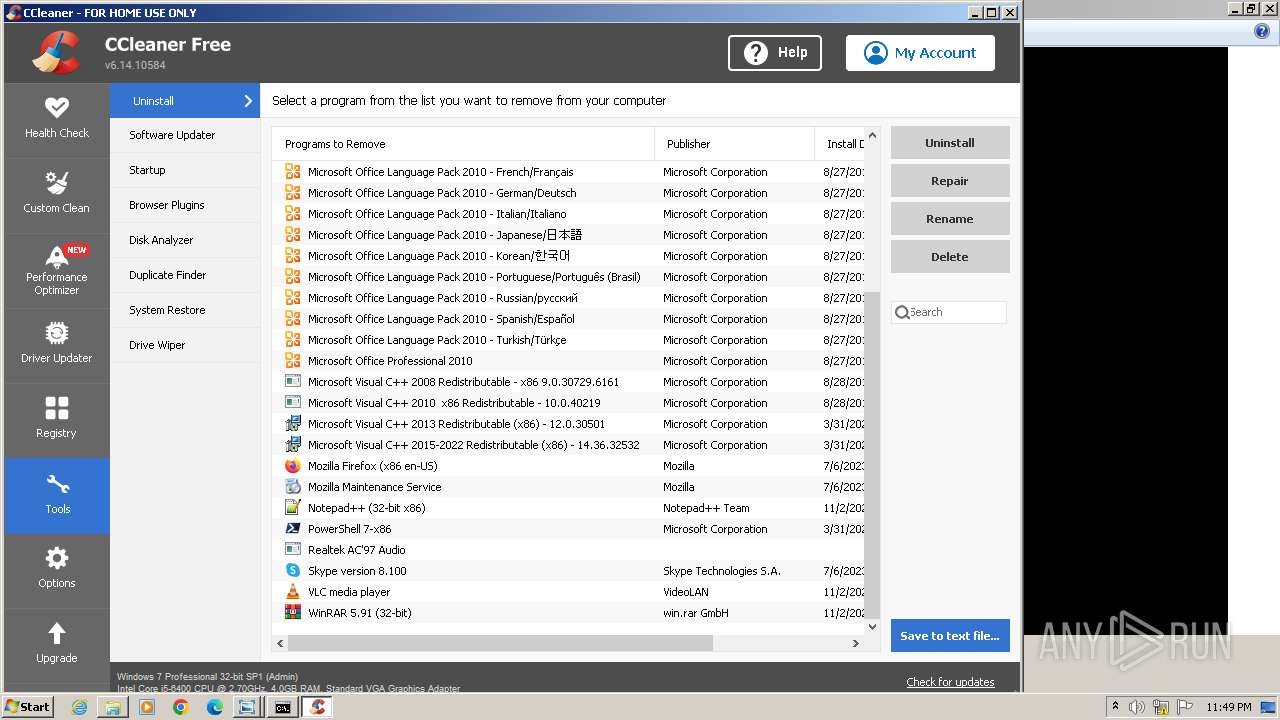Screen dimensions: 1280x720
Task: Open the Help button in header
Action: tap(775, 53)
